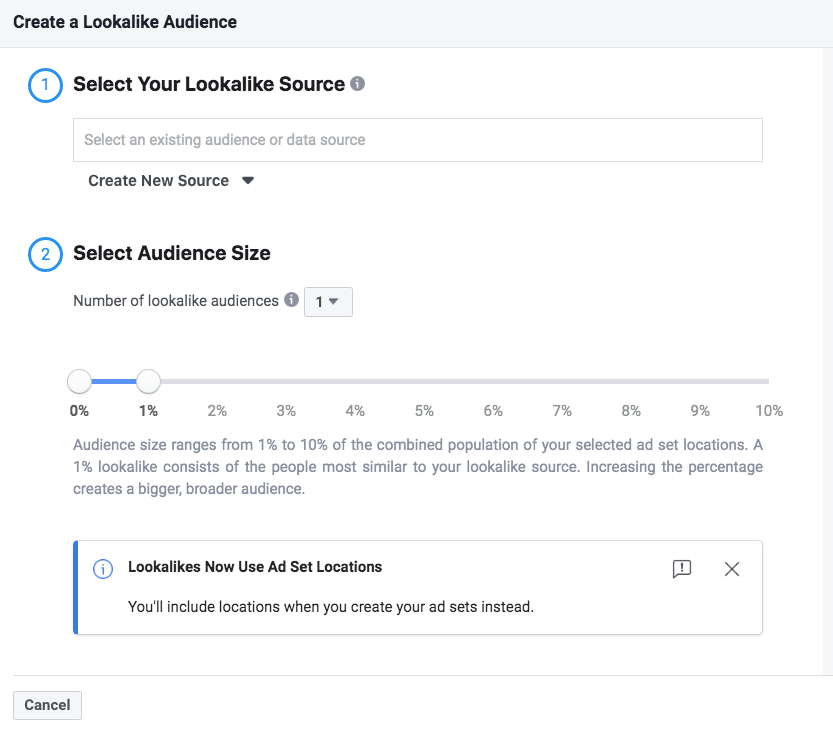The image size is (833, 735).
Task: Click the slider handle at 0%
Action: (x=79, y=381)
